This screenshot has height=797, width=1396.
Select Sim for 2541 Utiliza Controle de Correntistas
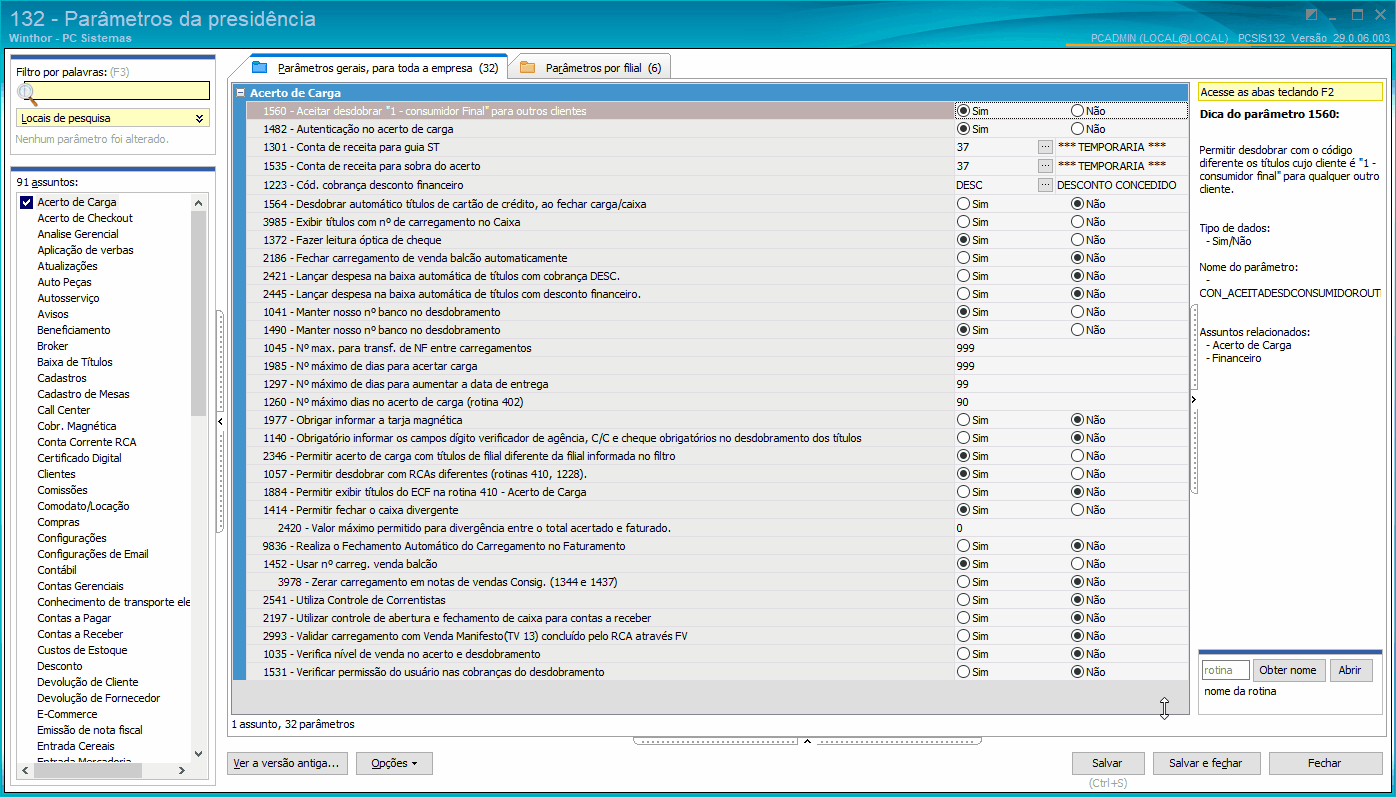tap(964, 600)
